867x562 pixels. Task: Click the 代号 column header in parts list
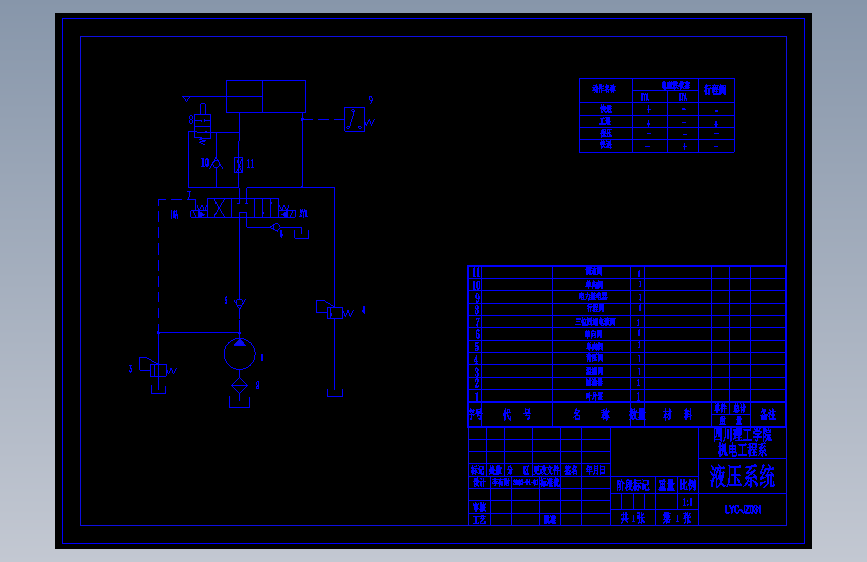tap(517, 414)
